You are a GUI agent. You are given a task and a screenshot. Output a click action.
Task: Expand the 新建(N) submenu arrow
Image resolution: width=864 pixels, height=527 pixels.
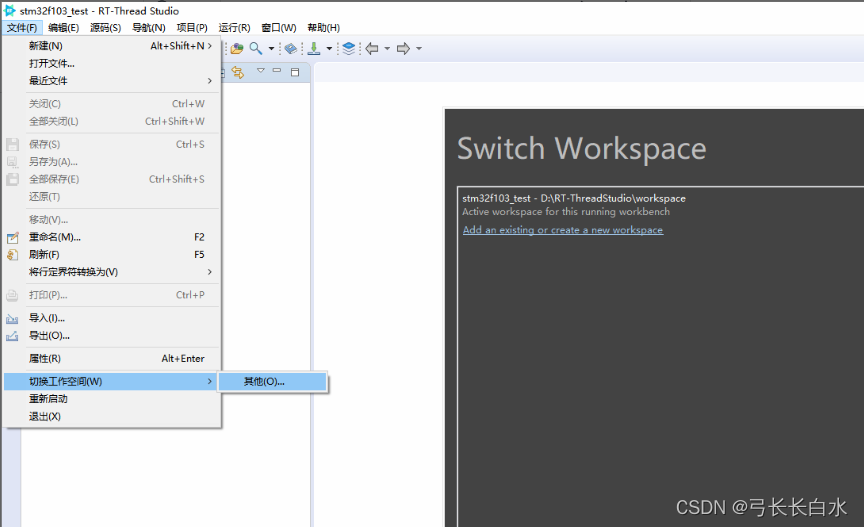click(209, 46)
